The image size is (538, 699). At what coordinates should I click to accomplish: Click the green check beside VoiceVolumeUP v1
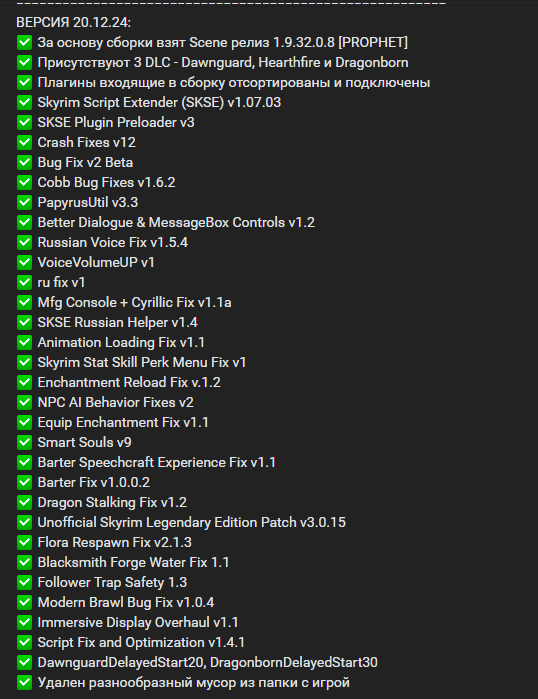pyautogui.click(x=25, y=262)
